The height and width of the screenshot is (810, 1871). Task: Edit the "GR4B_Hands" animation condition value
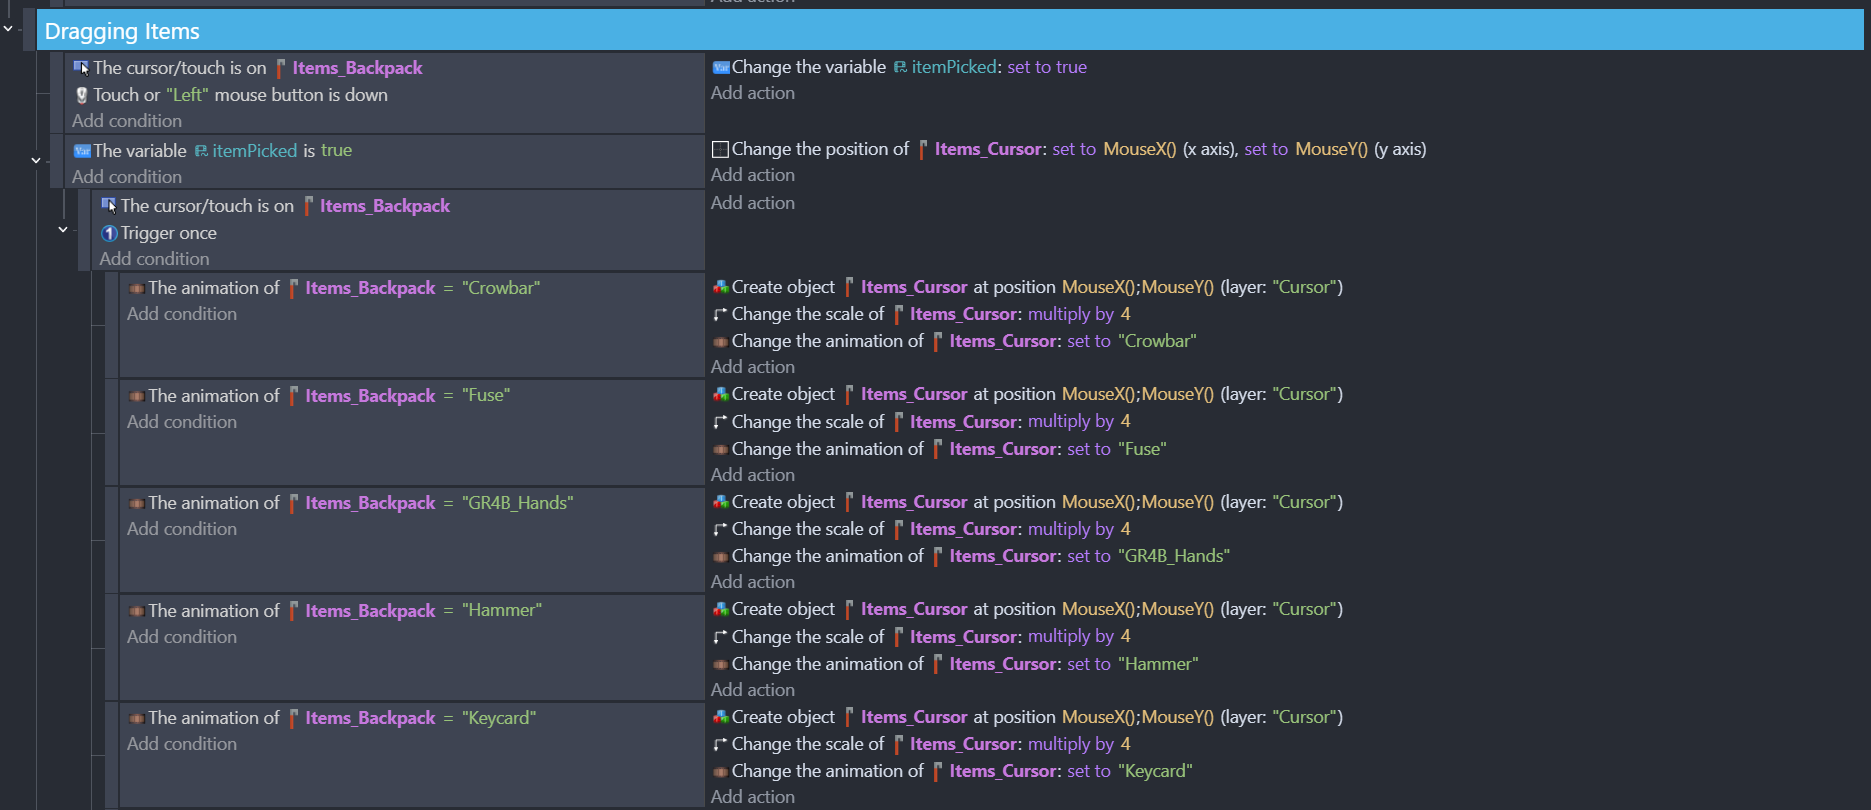[517, 503]
